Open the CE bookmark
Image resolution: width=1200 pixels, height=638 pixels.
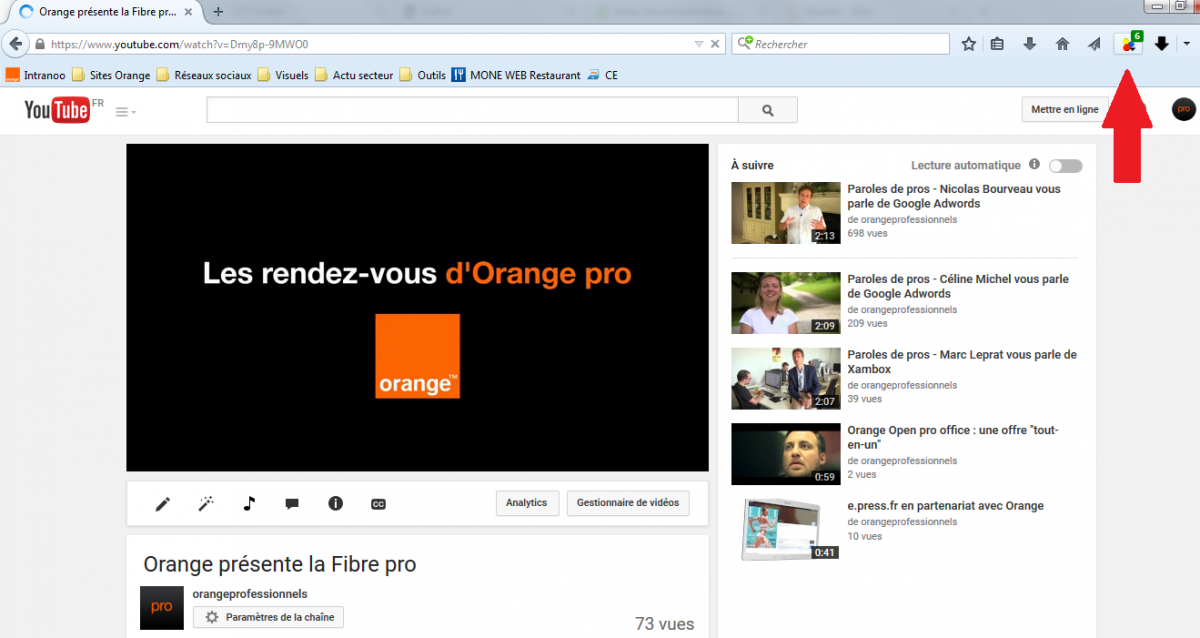602,75
